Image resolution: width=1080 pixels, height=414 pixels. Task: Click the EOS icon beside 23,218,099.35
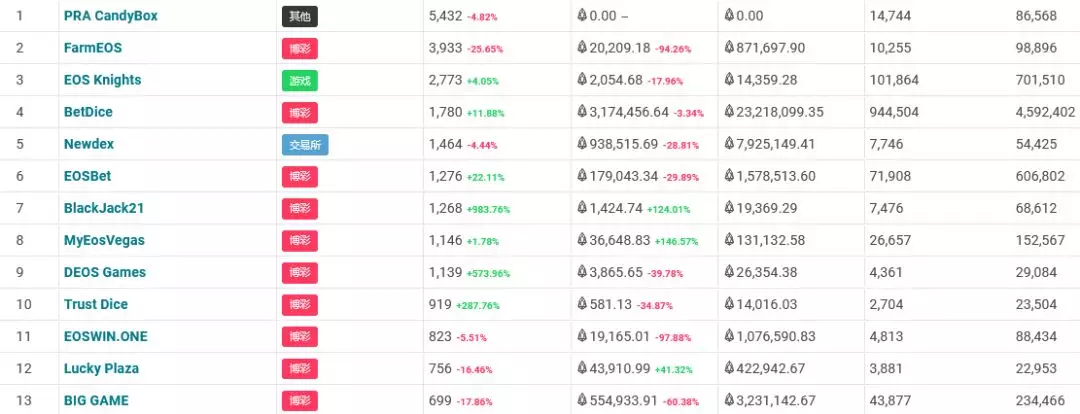tap(729, 112)
